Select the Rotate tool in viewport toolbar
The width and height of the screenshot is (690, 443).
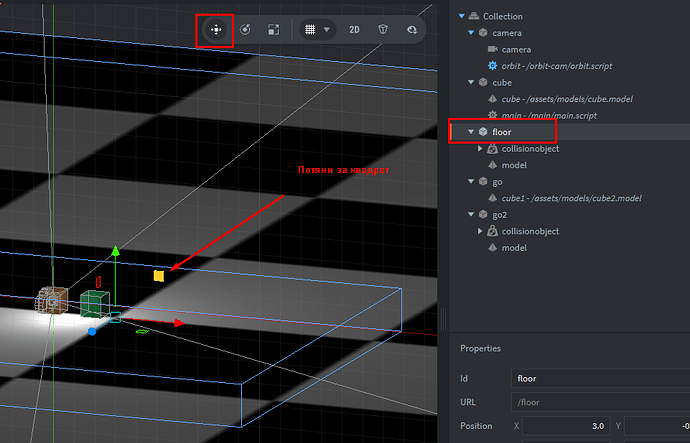coord(245,30)
